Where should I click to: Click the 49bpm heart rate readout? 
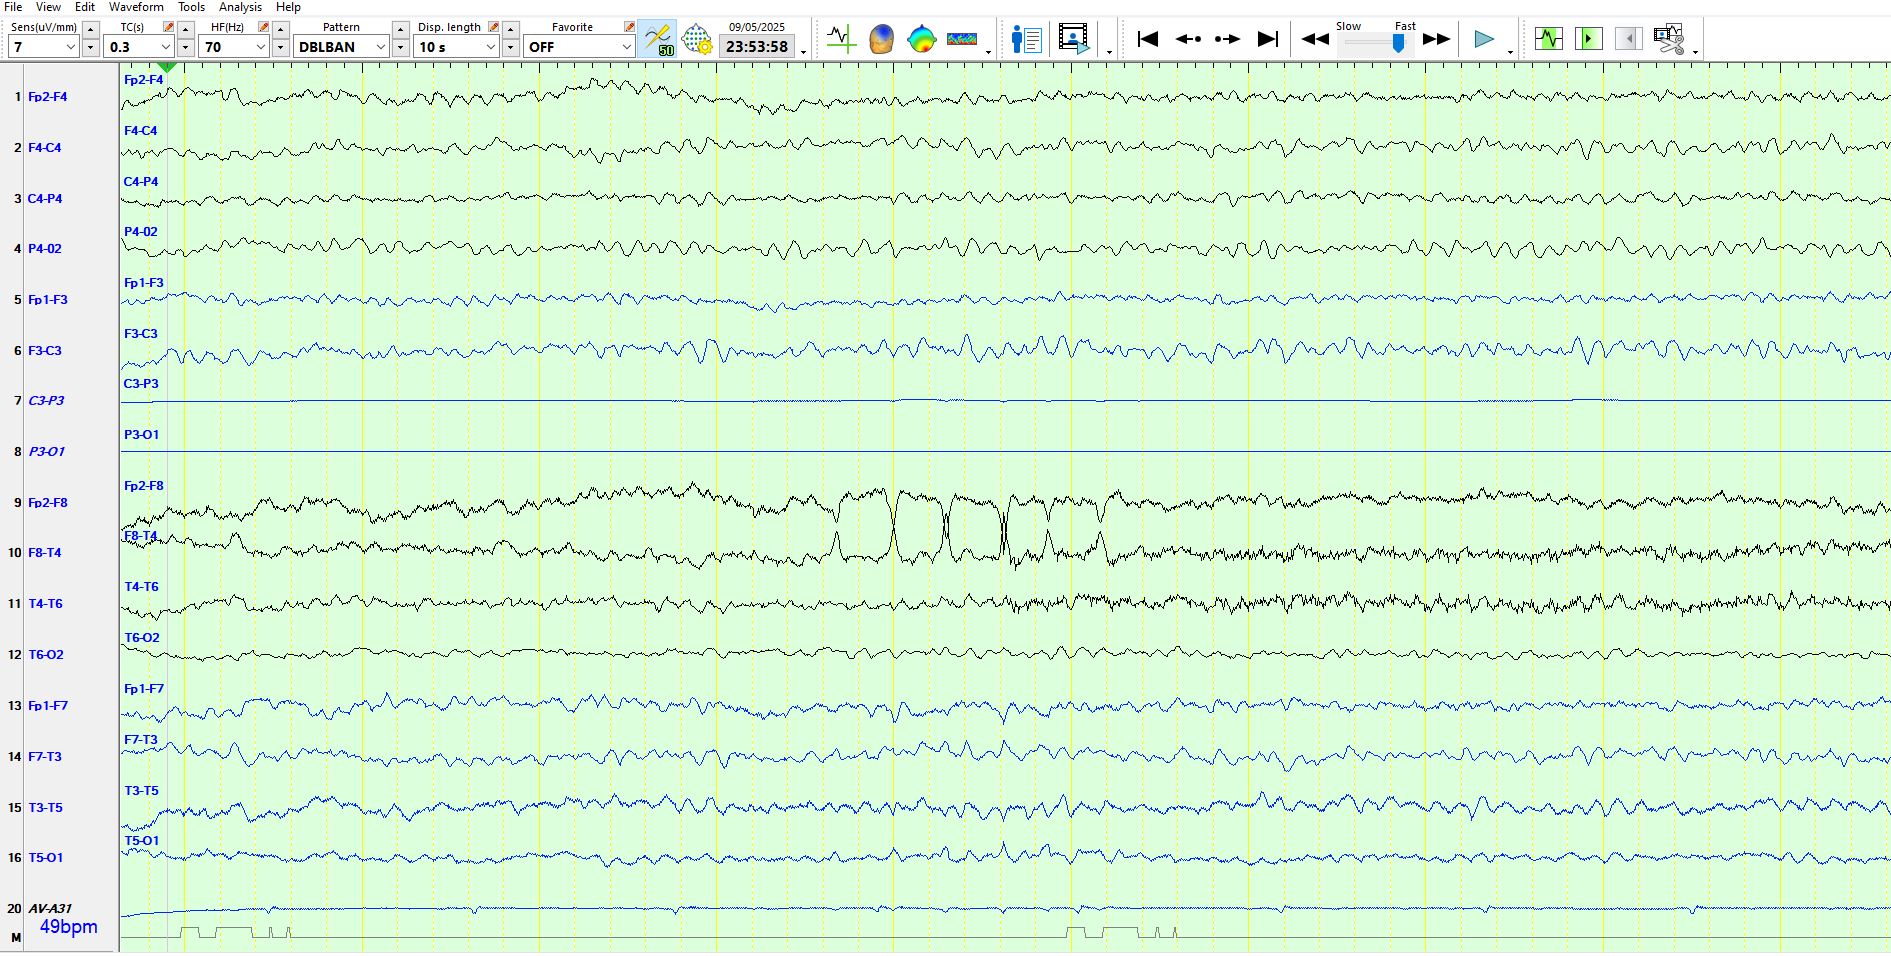69,927
